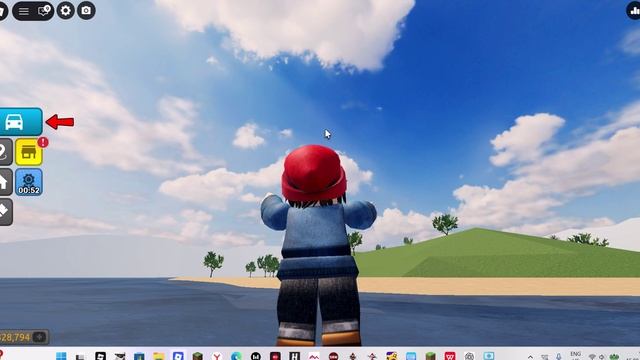
Task: Click the gray tag icon button
Action: tap(5, 212)
